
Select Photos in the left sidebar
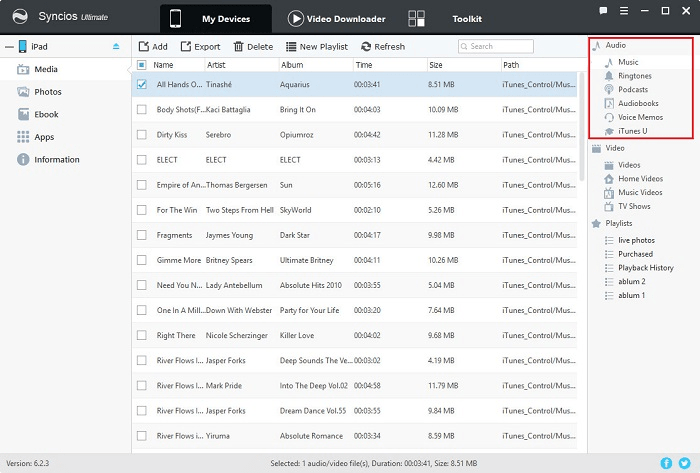(x=47, y=92)
